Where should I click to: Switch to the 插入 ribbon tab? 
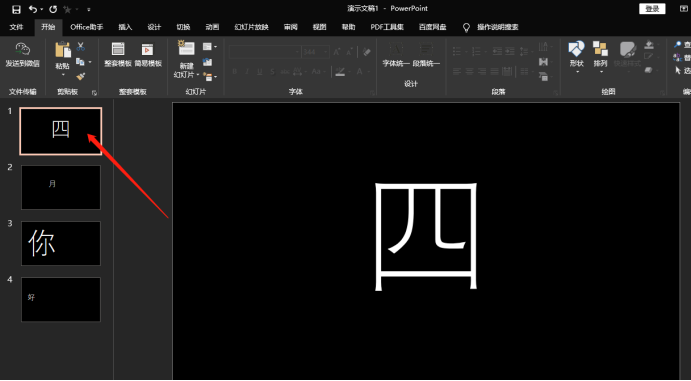(x=125, y=27)
